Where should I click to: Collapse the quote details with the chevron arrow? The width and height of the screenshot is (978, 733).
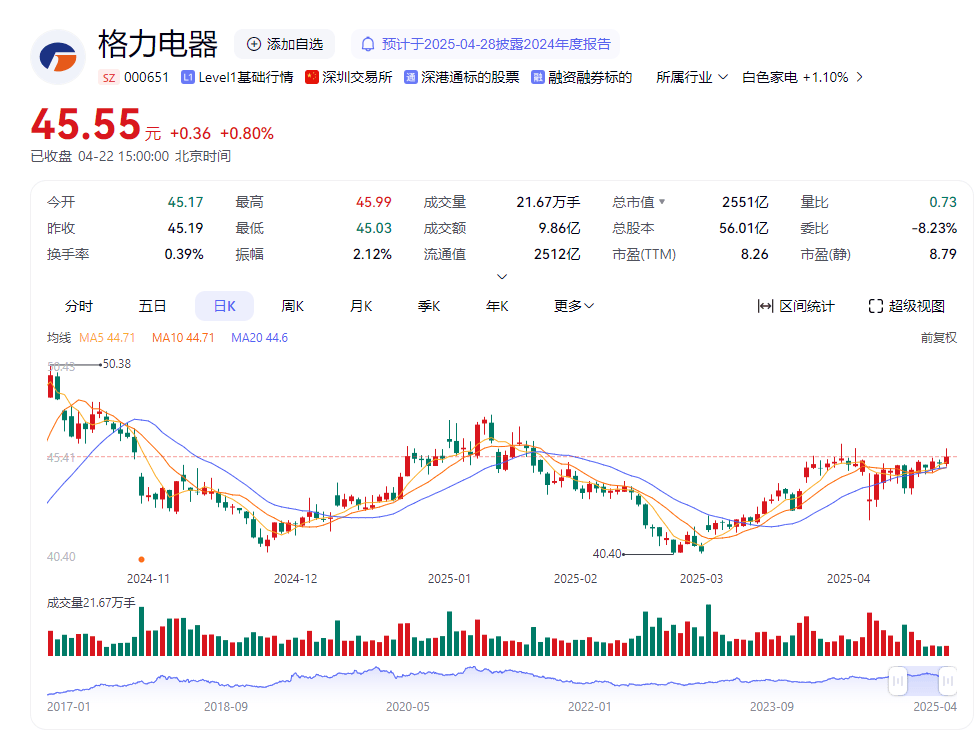coord(501,276)
